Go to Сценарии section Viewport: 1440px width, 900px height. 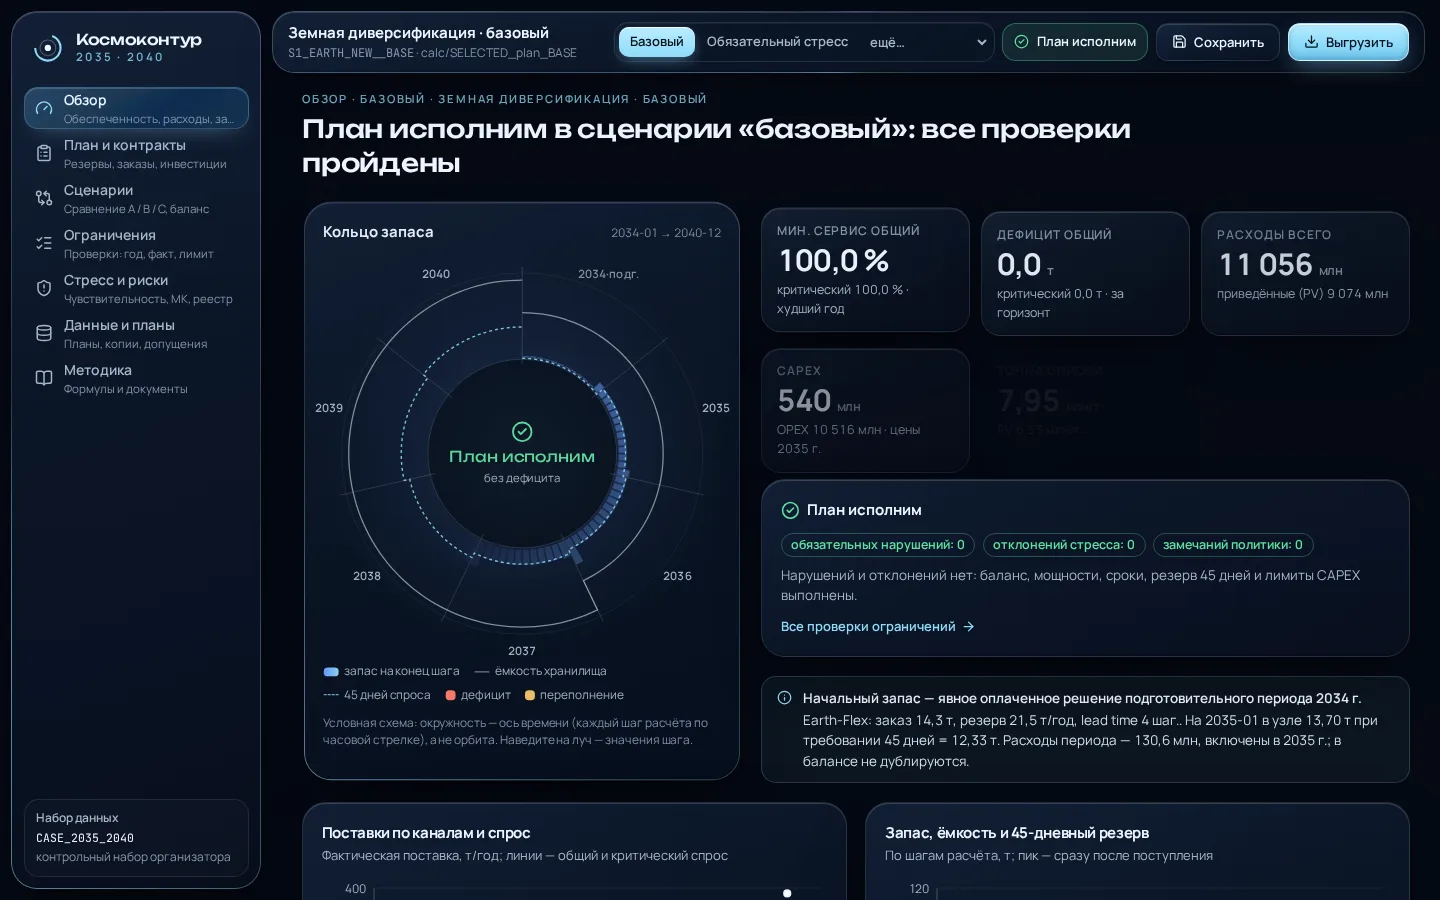(x=136, y=198)
